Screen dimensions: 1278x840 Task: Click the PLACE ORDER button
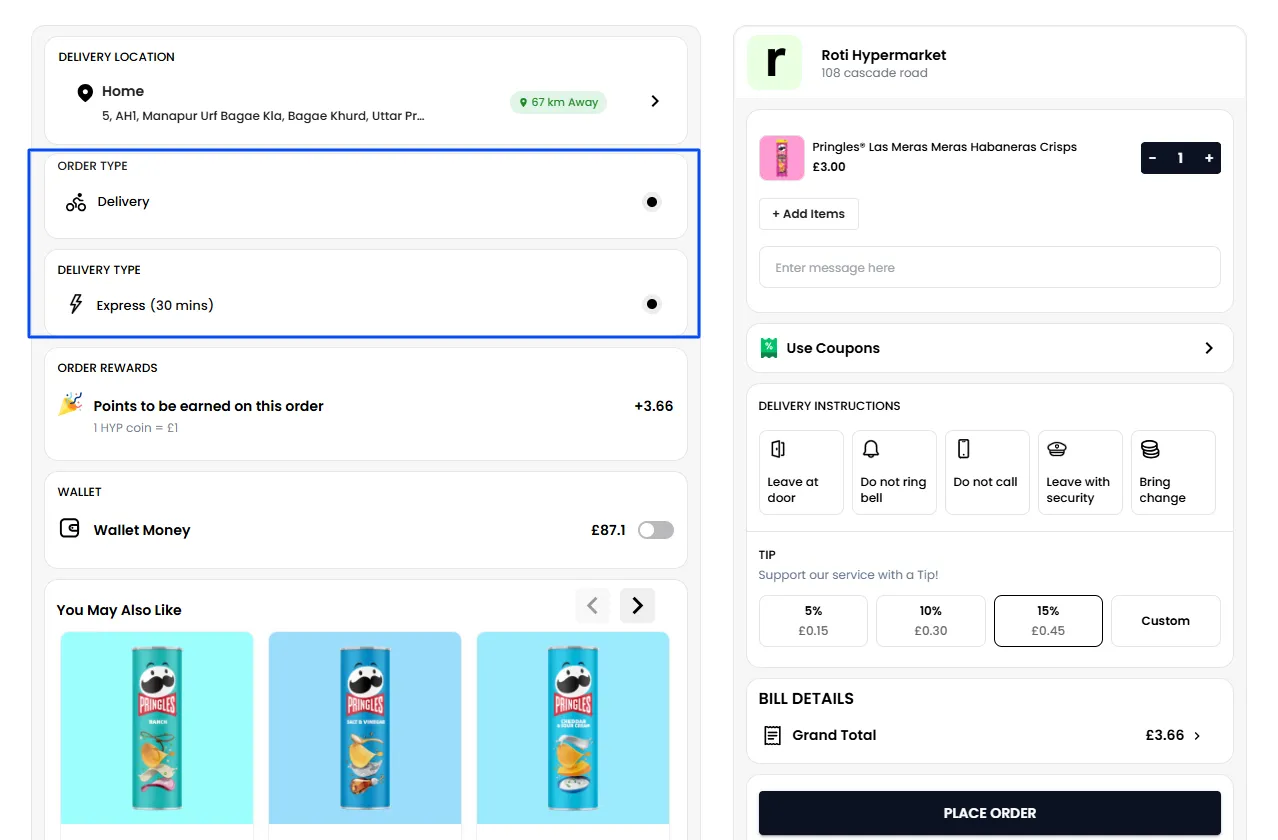[x=990, y=813]
